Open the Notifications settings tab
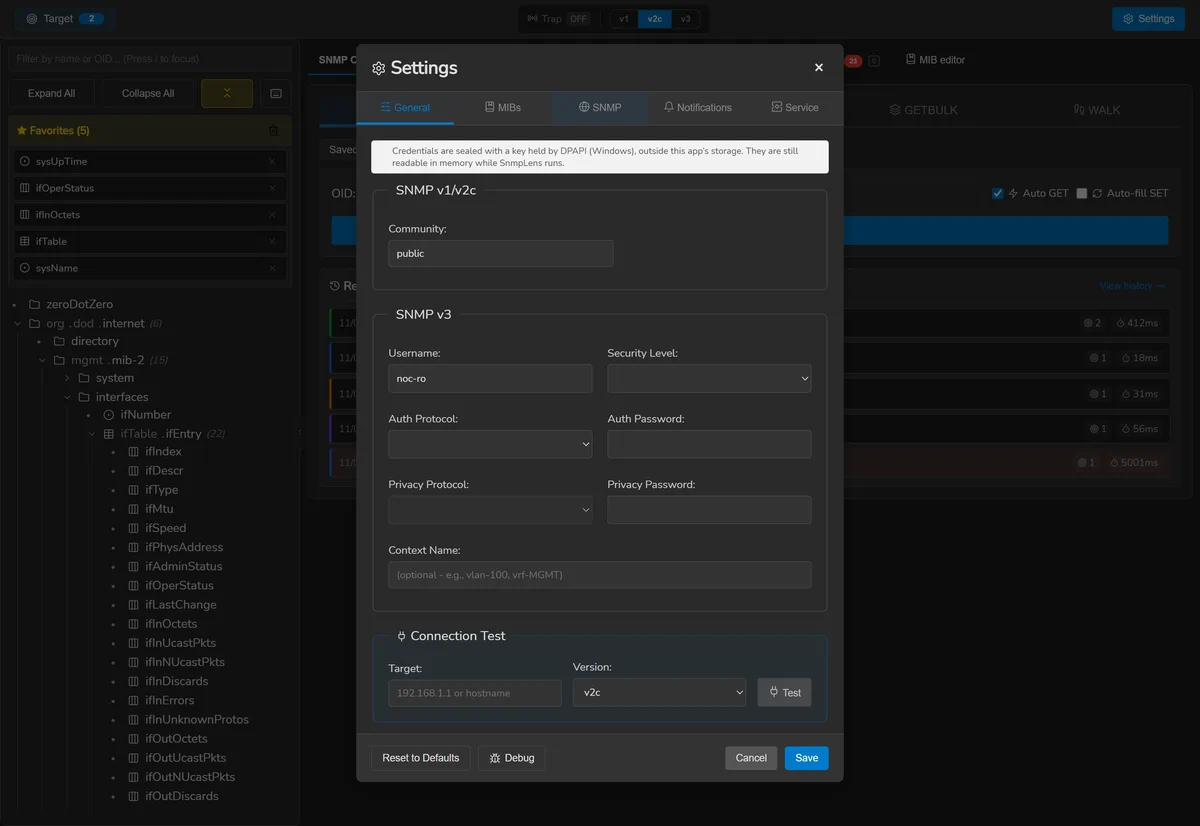Image resolution: width=1200 pixels, height=826 pixels. [697, 107]
